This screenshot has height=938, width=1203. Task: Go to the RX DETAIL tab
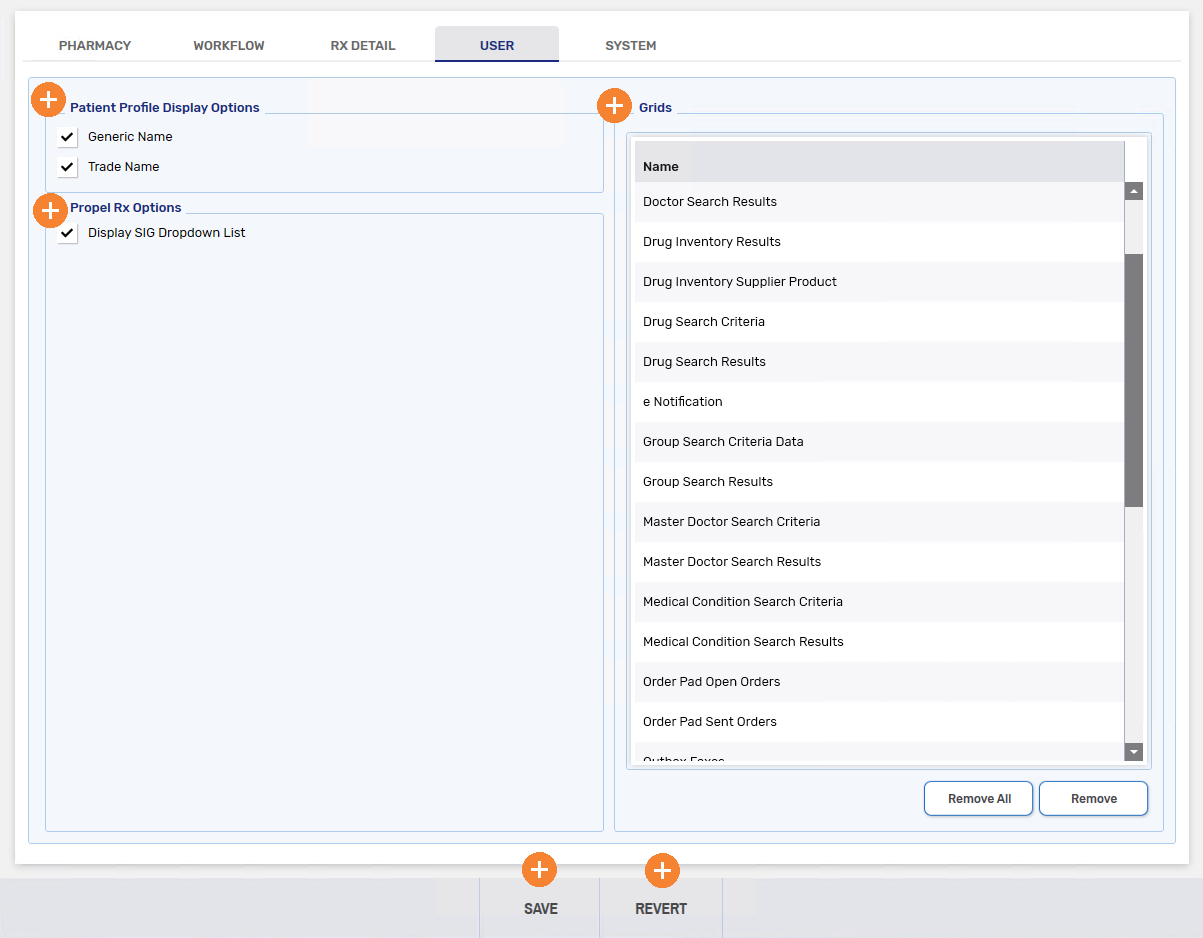[x=363, y=46]
